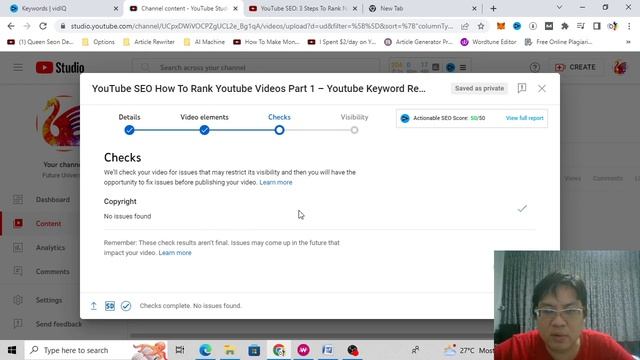
Task: Switch to YouTube SEO 3 Steps browser tab
Action: point(302,8)
